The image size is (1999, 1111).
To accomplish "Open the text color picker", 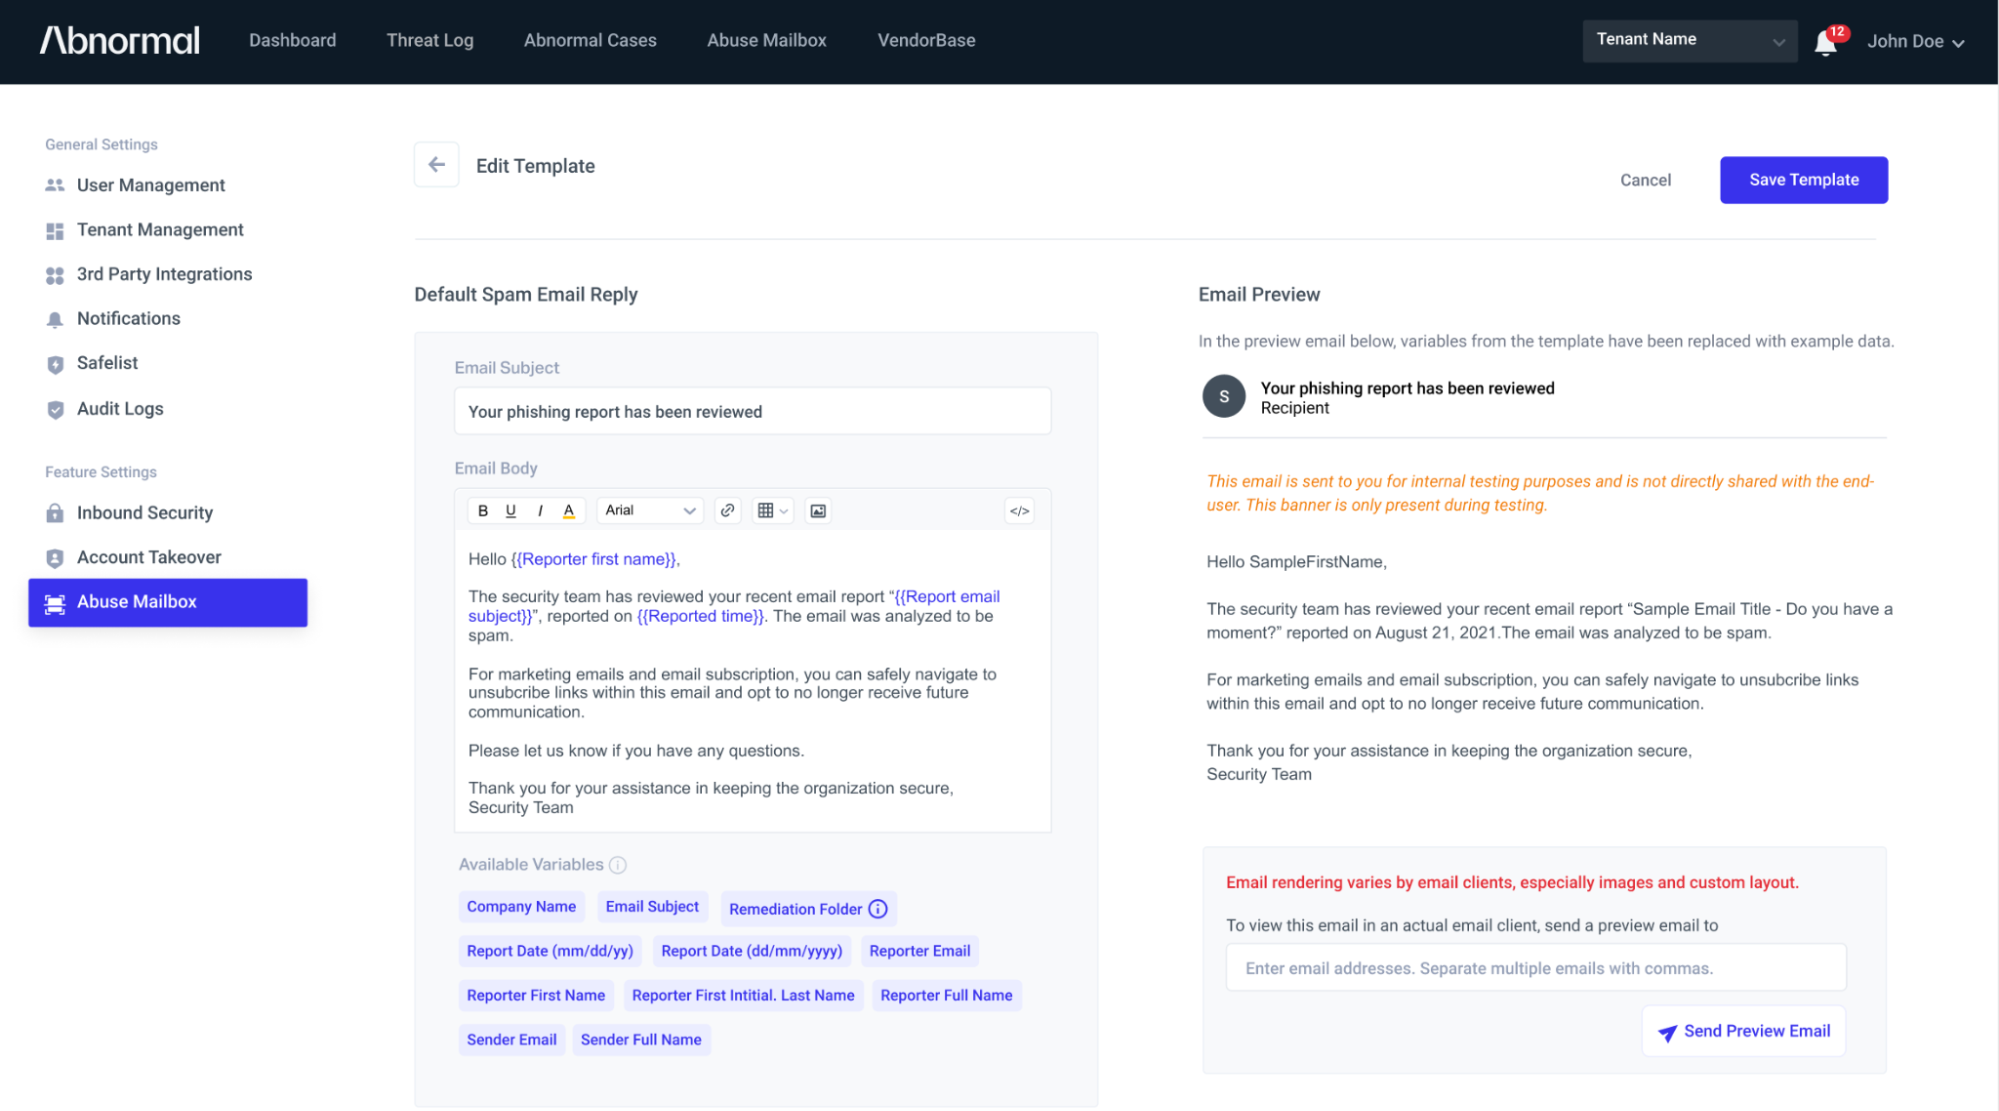I will pos(569,511).
